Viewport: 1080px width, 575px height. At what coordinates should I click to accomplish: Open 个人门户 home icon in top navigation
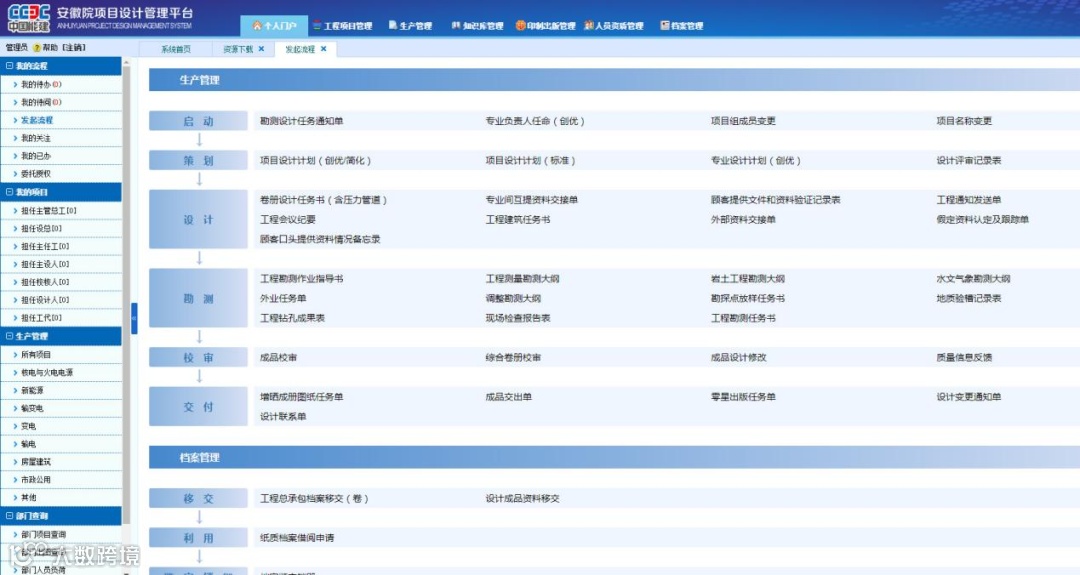[x=257, y=26]
